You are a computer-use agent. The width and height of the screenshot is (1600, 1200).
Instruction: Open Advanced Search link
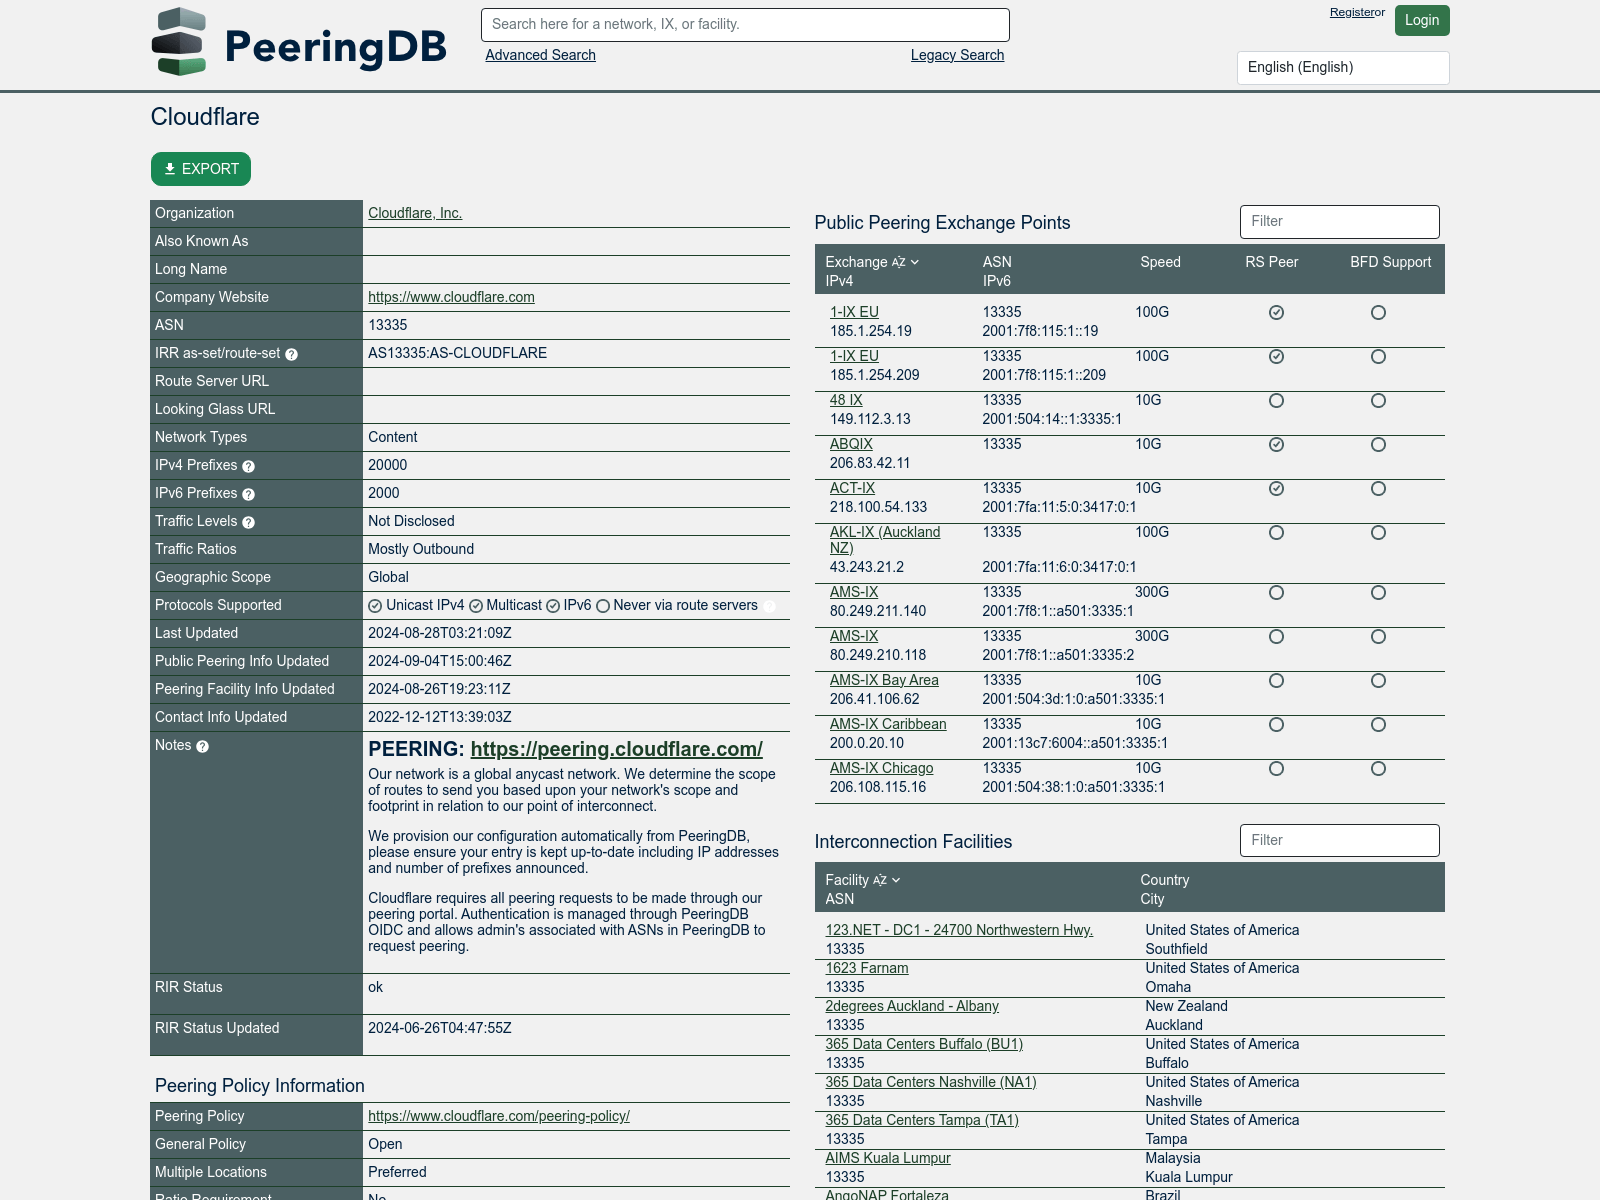point(540,55)
